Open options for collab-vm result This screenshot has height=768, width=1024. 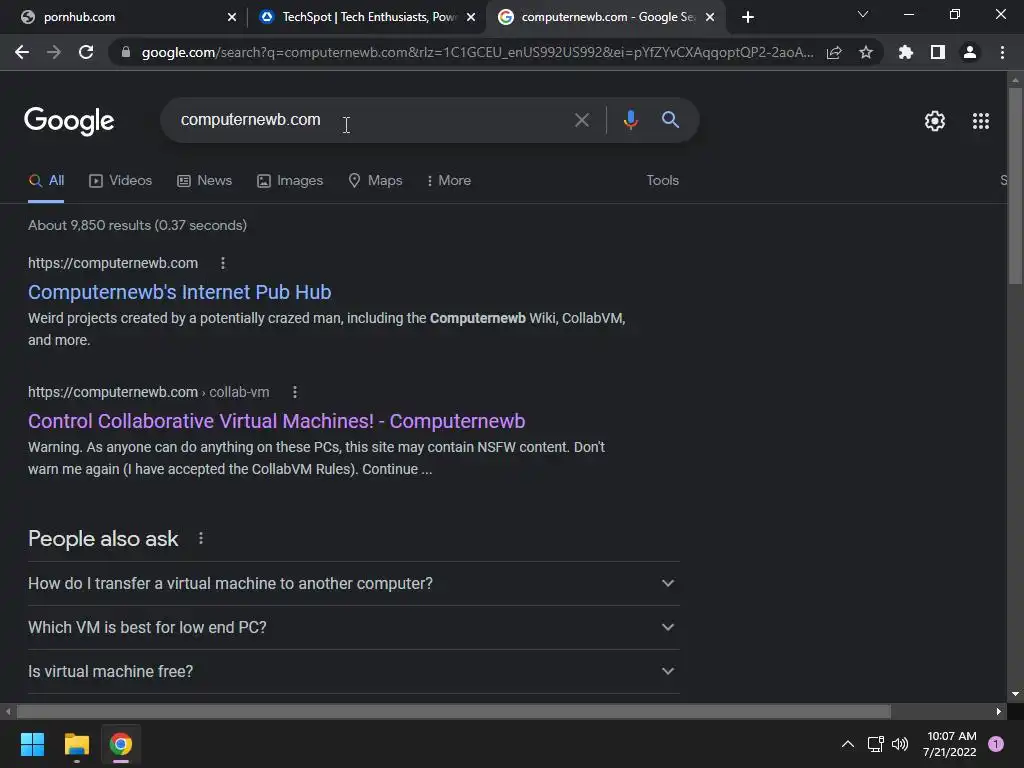coord(295,392)
